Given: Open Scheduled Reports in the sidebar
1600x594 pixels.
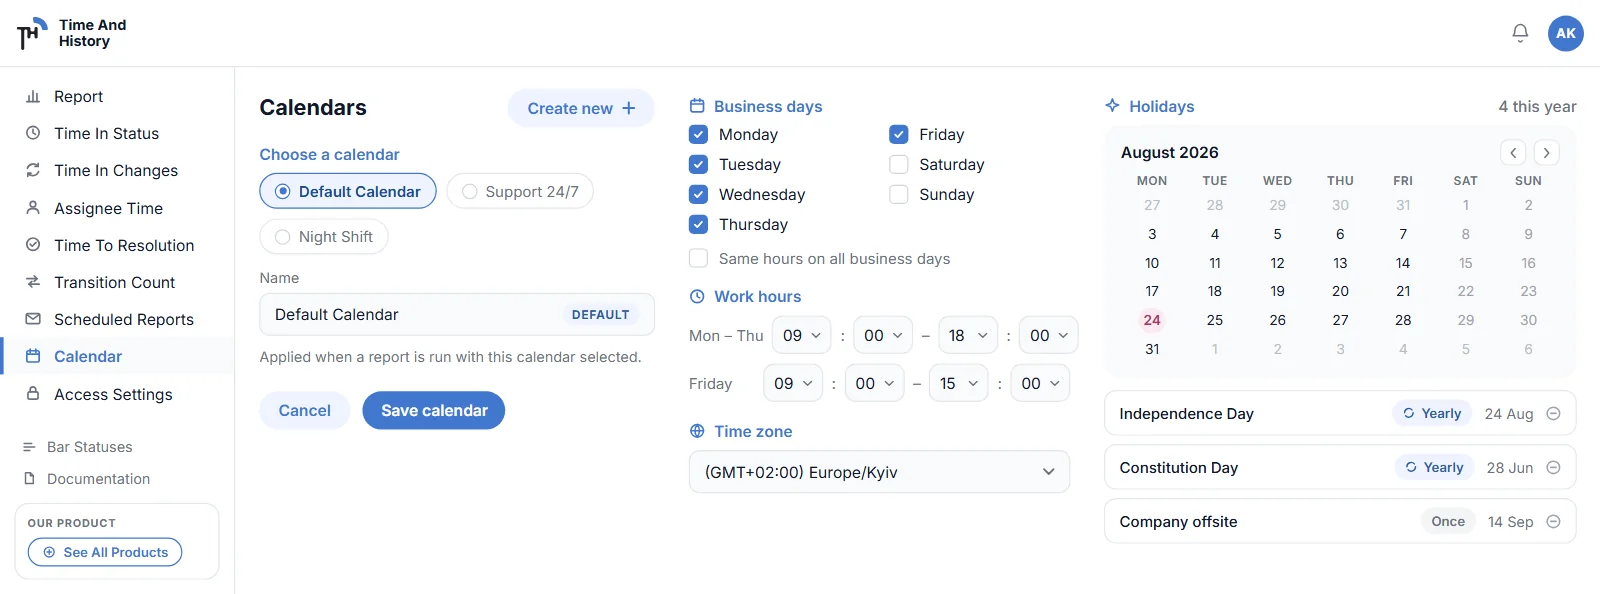Looking at the screenshot, I should click(117, 319).
